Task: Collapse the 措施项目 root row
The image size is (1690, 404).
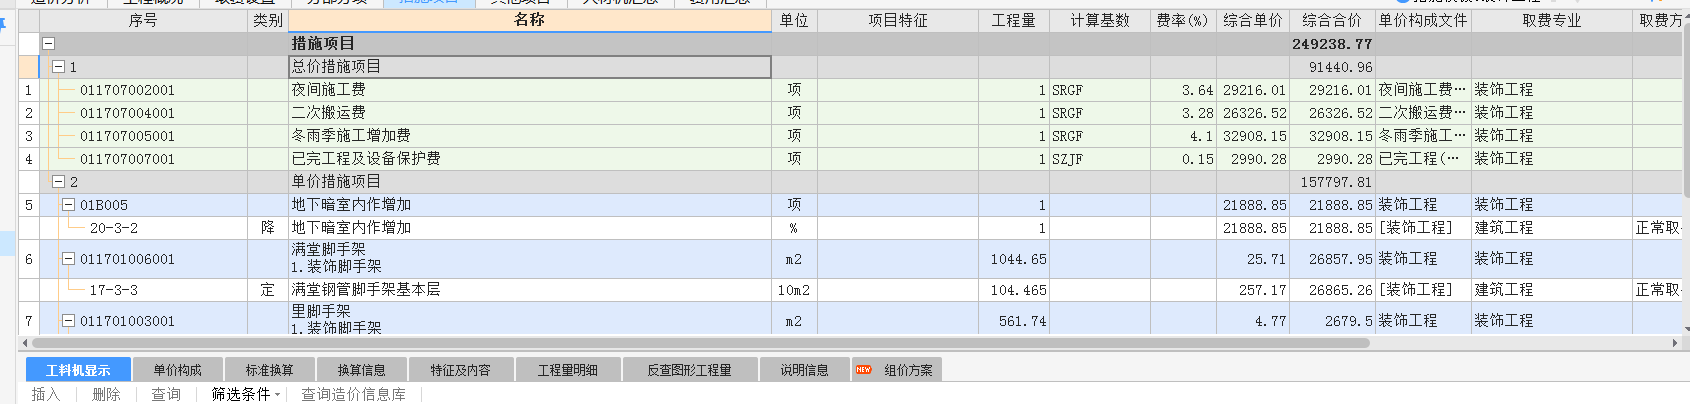Action: 48,44
